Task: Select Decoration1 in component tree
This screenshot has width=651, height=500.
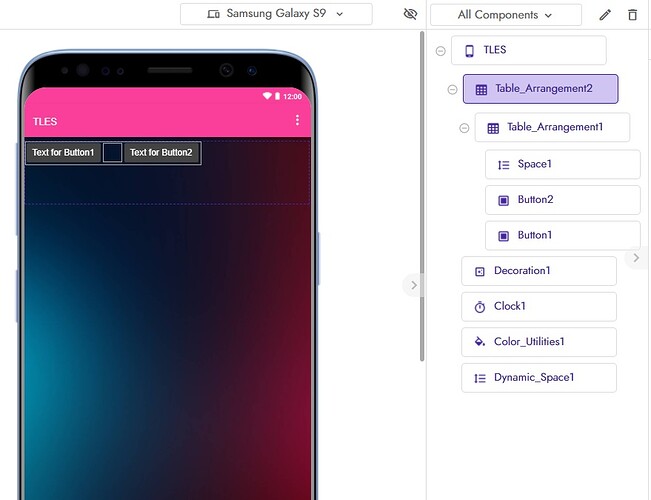Action: (539, 271)
